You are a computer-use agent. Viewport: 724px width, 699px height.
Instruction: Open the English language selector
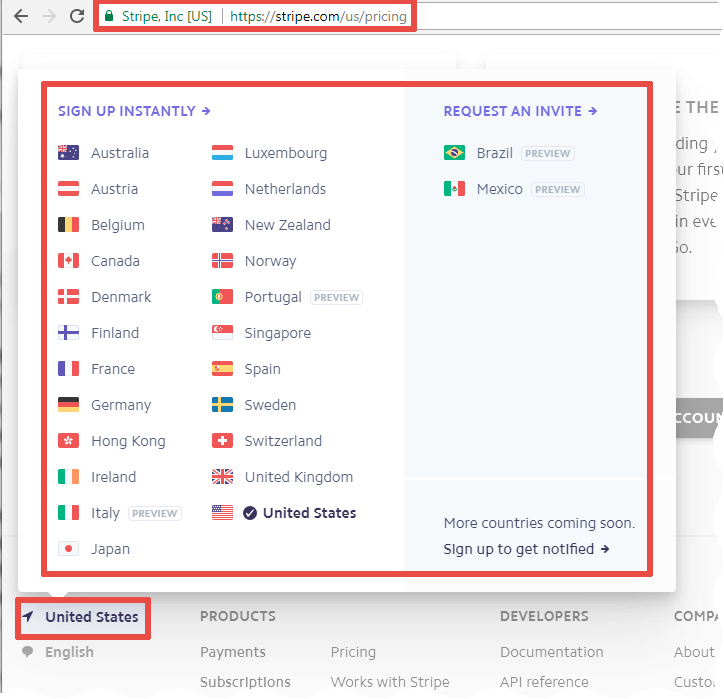click(58, 652)
